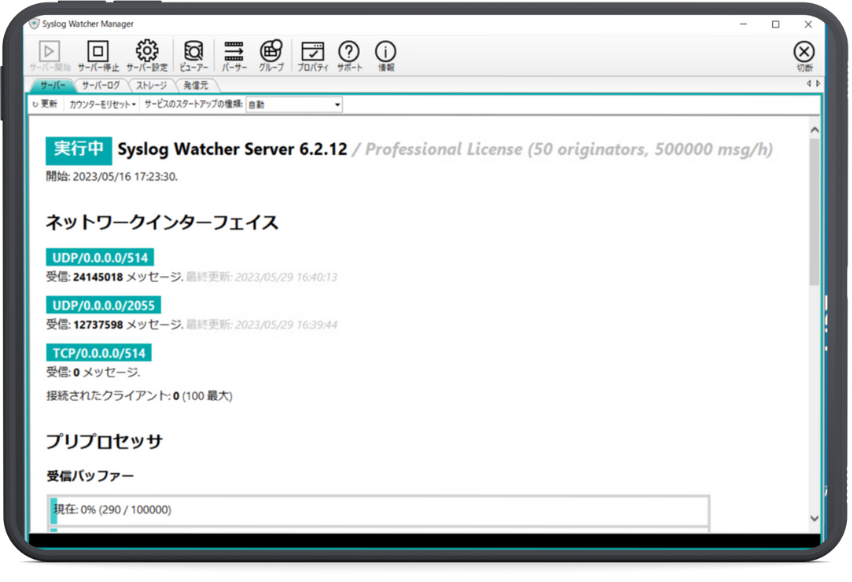This screenshot has height=582, width=852.
Task: Click the greyed サーバー開始 start icon
Action: 49,56
